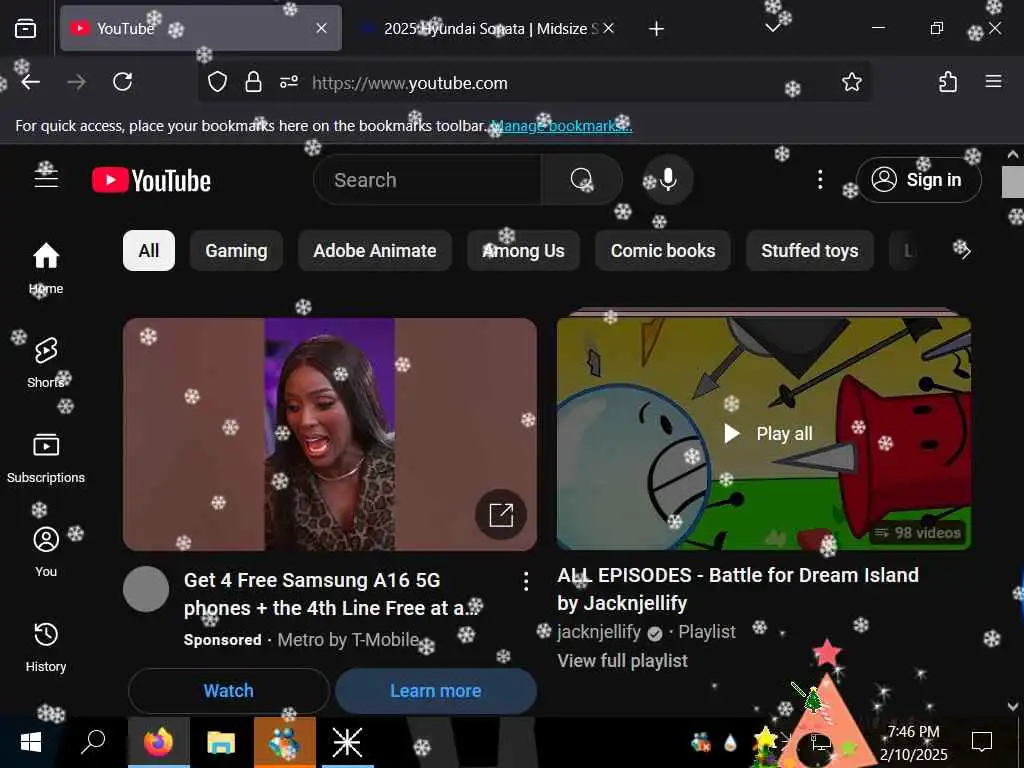Open File Explorer from taskbar
Image resolution: width=1024 pixels, height=768 pixels.
[x=221, y=742]
